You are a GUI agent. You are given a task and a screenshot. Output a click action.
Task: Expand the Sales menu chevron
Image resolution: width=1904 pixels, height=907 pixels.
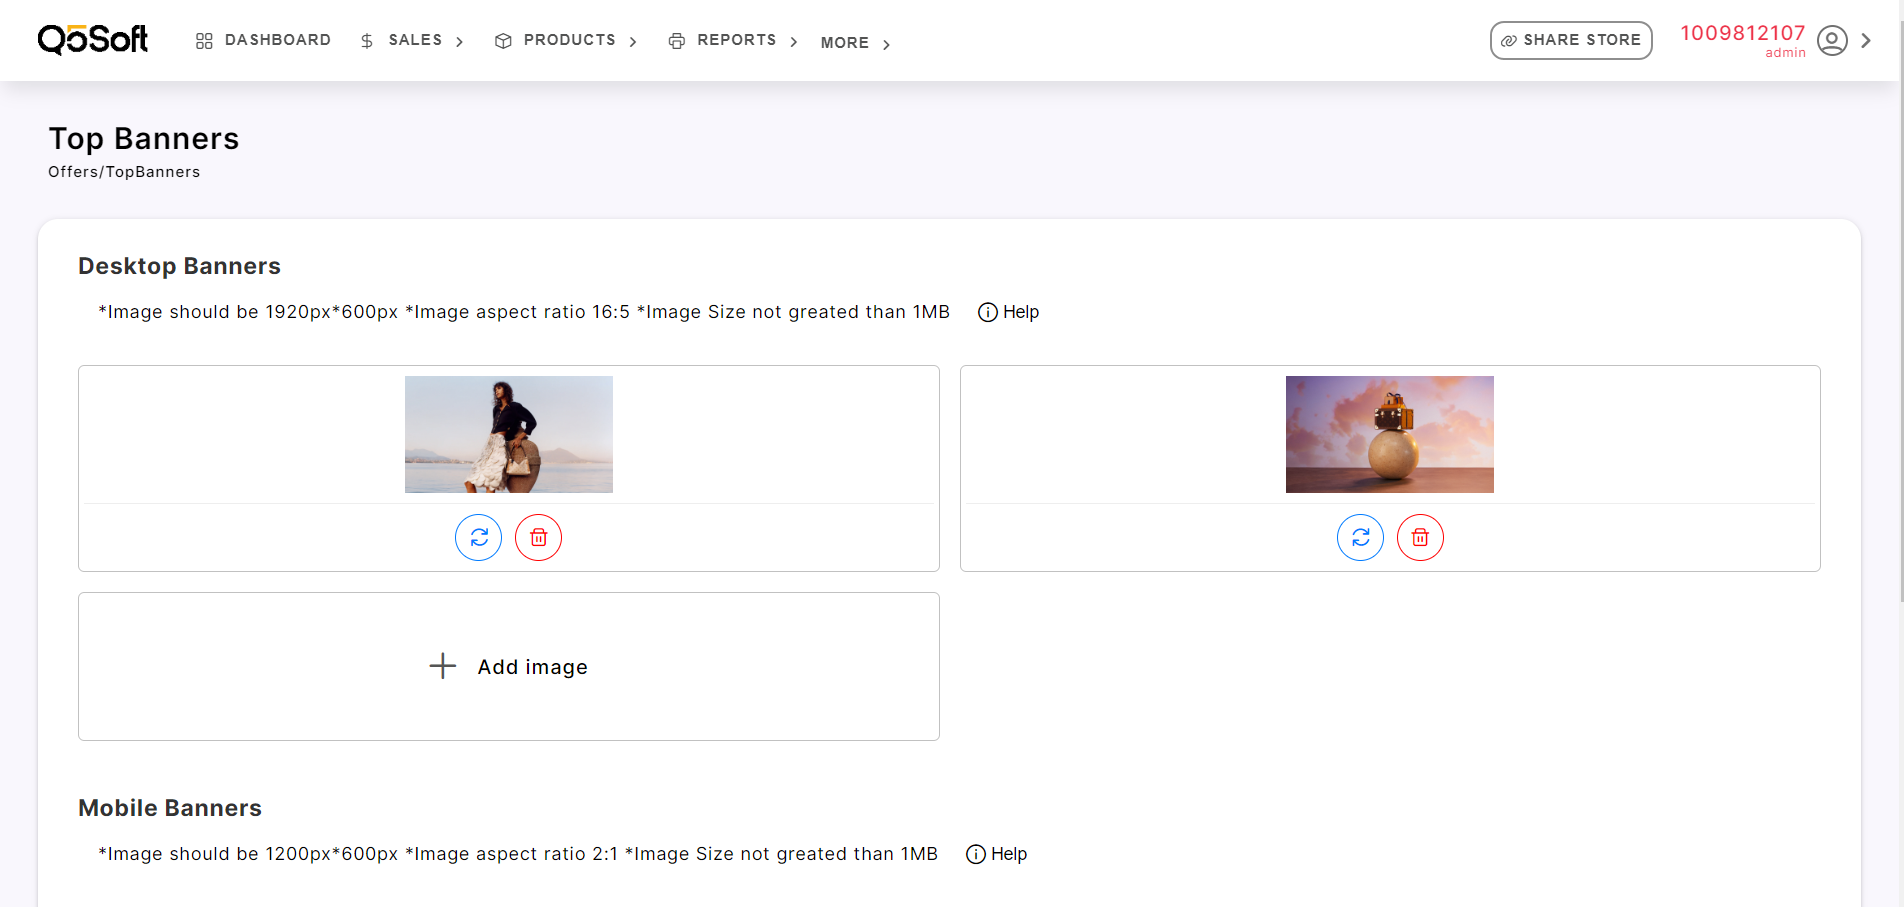(460, 42)
